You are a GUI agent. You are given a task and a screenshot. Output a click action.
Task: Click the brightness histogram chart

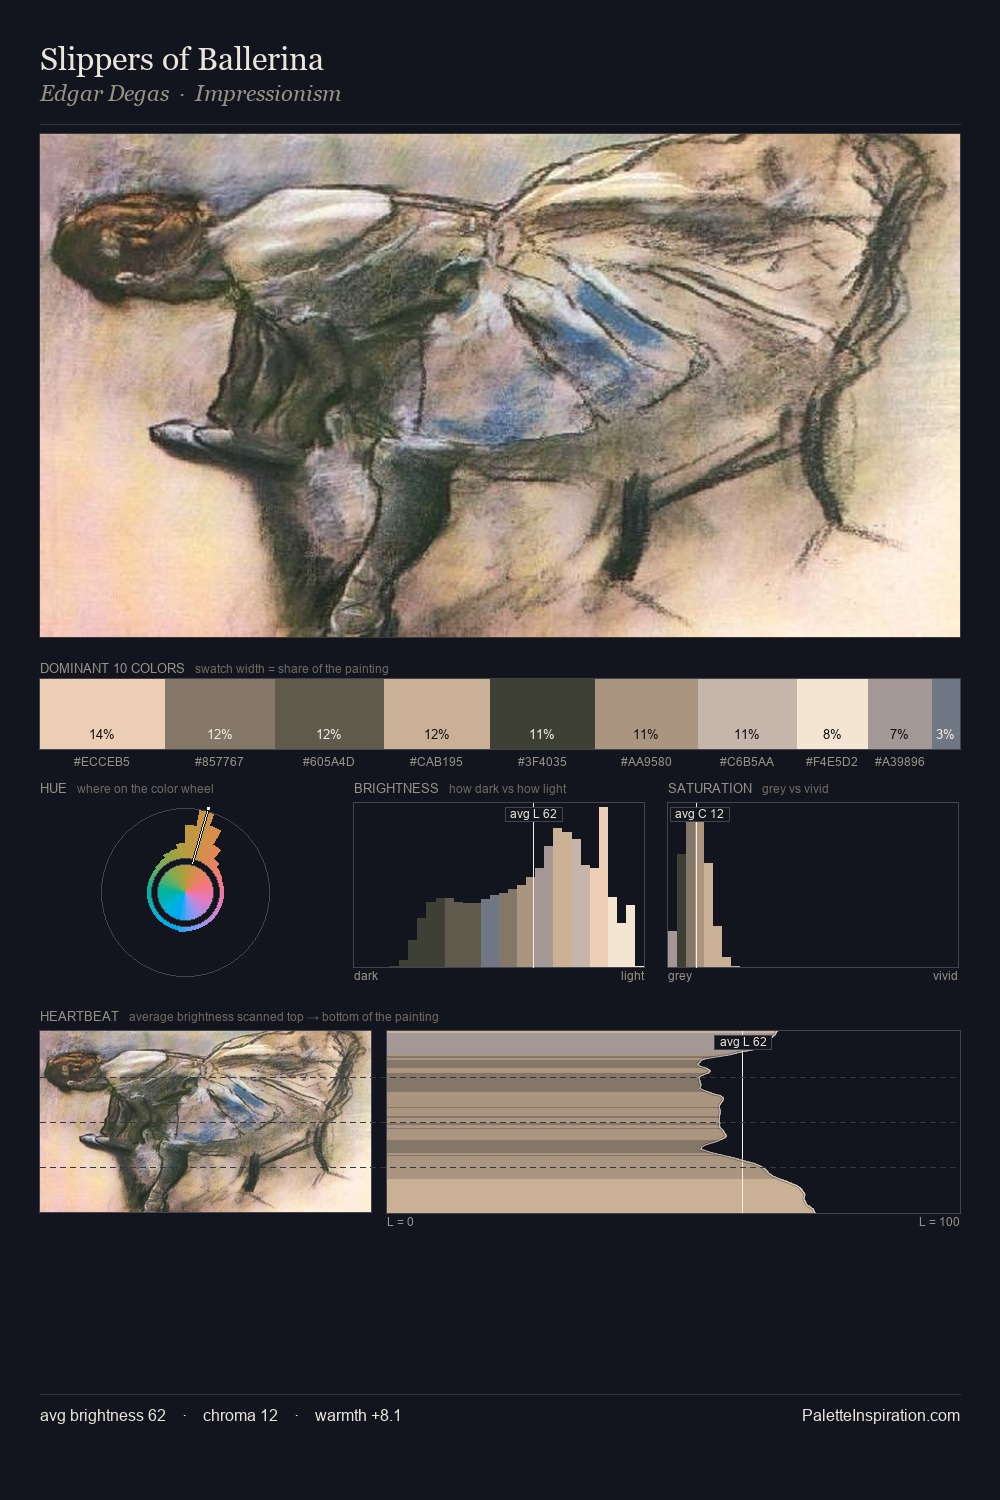[499, 885]
